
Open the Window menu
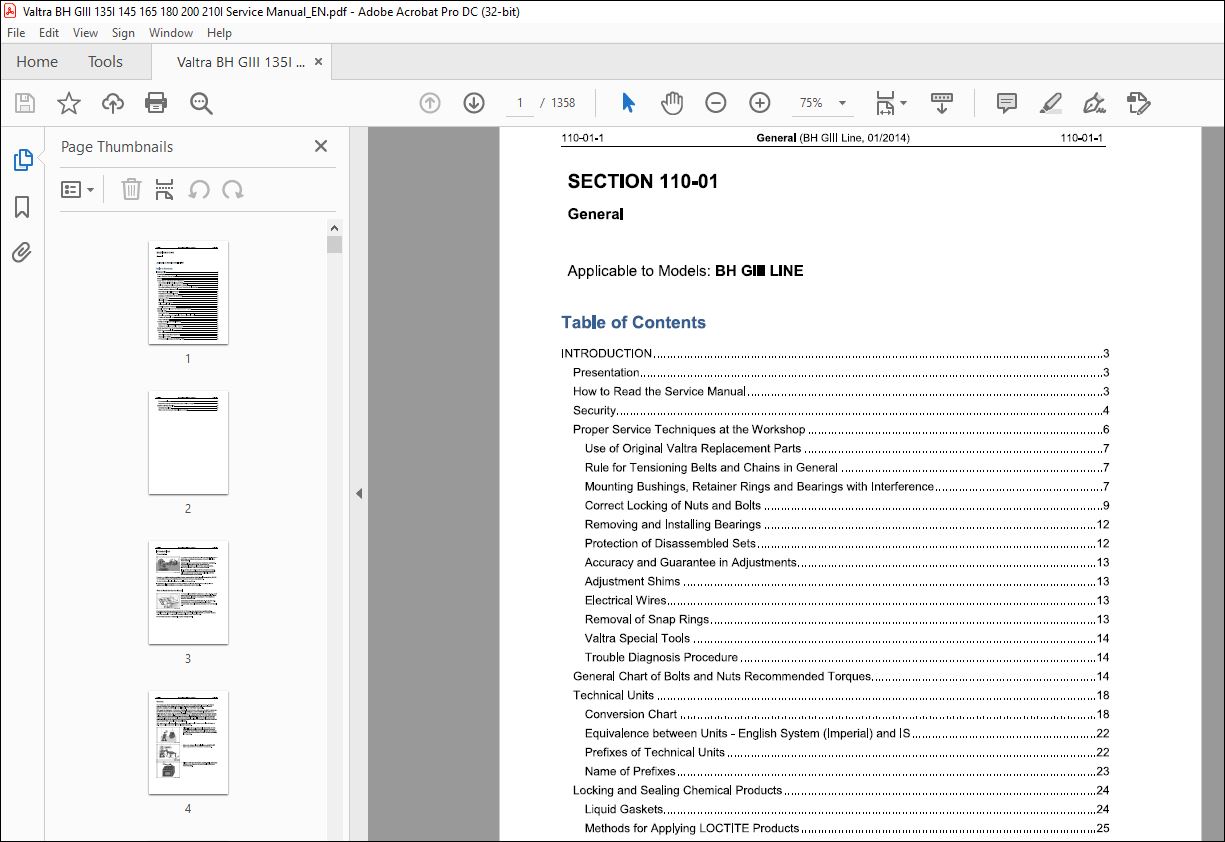[171, 33]
